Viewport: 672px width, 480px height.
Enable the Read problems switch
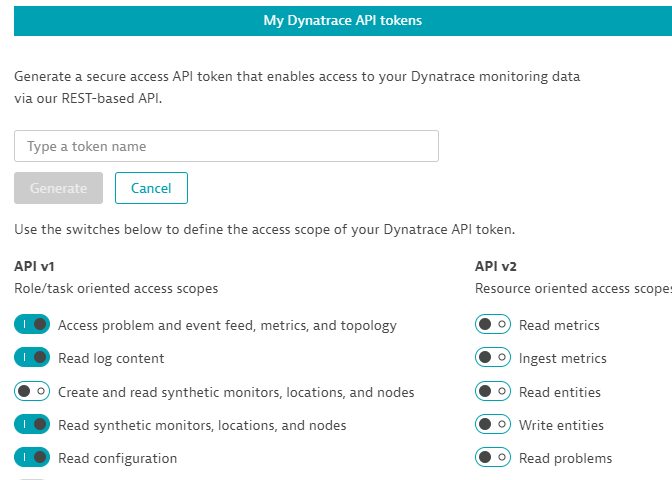[x=493, y=458]
